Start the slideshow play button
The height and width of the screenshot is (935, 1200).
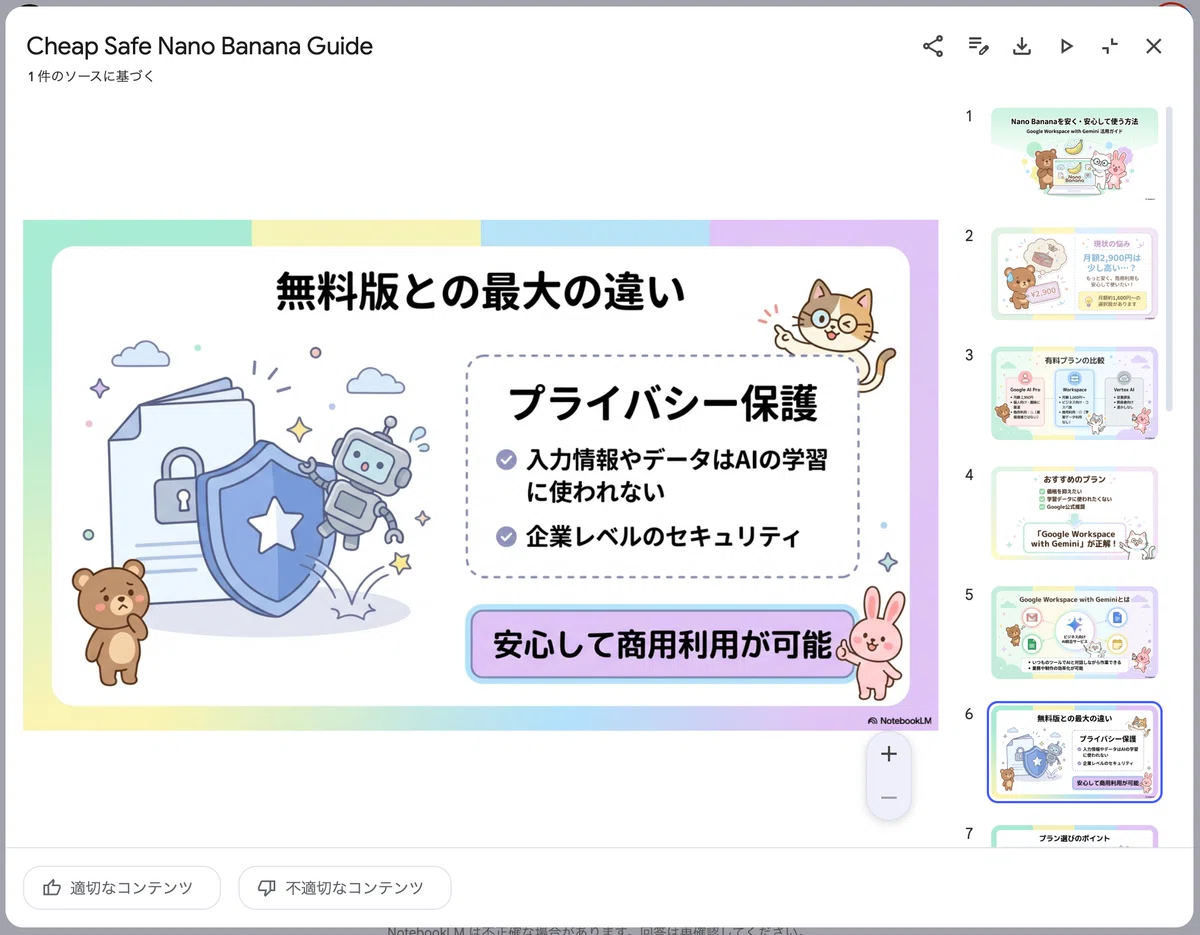pos(1066,46)
